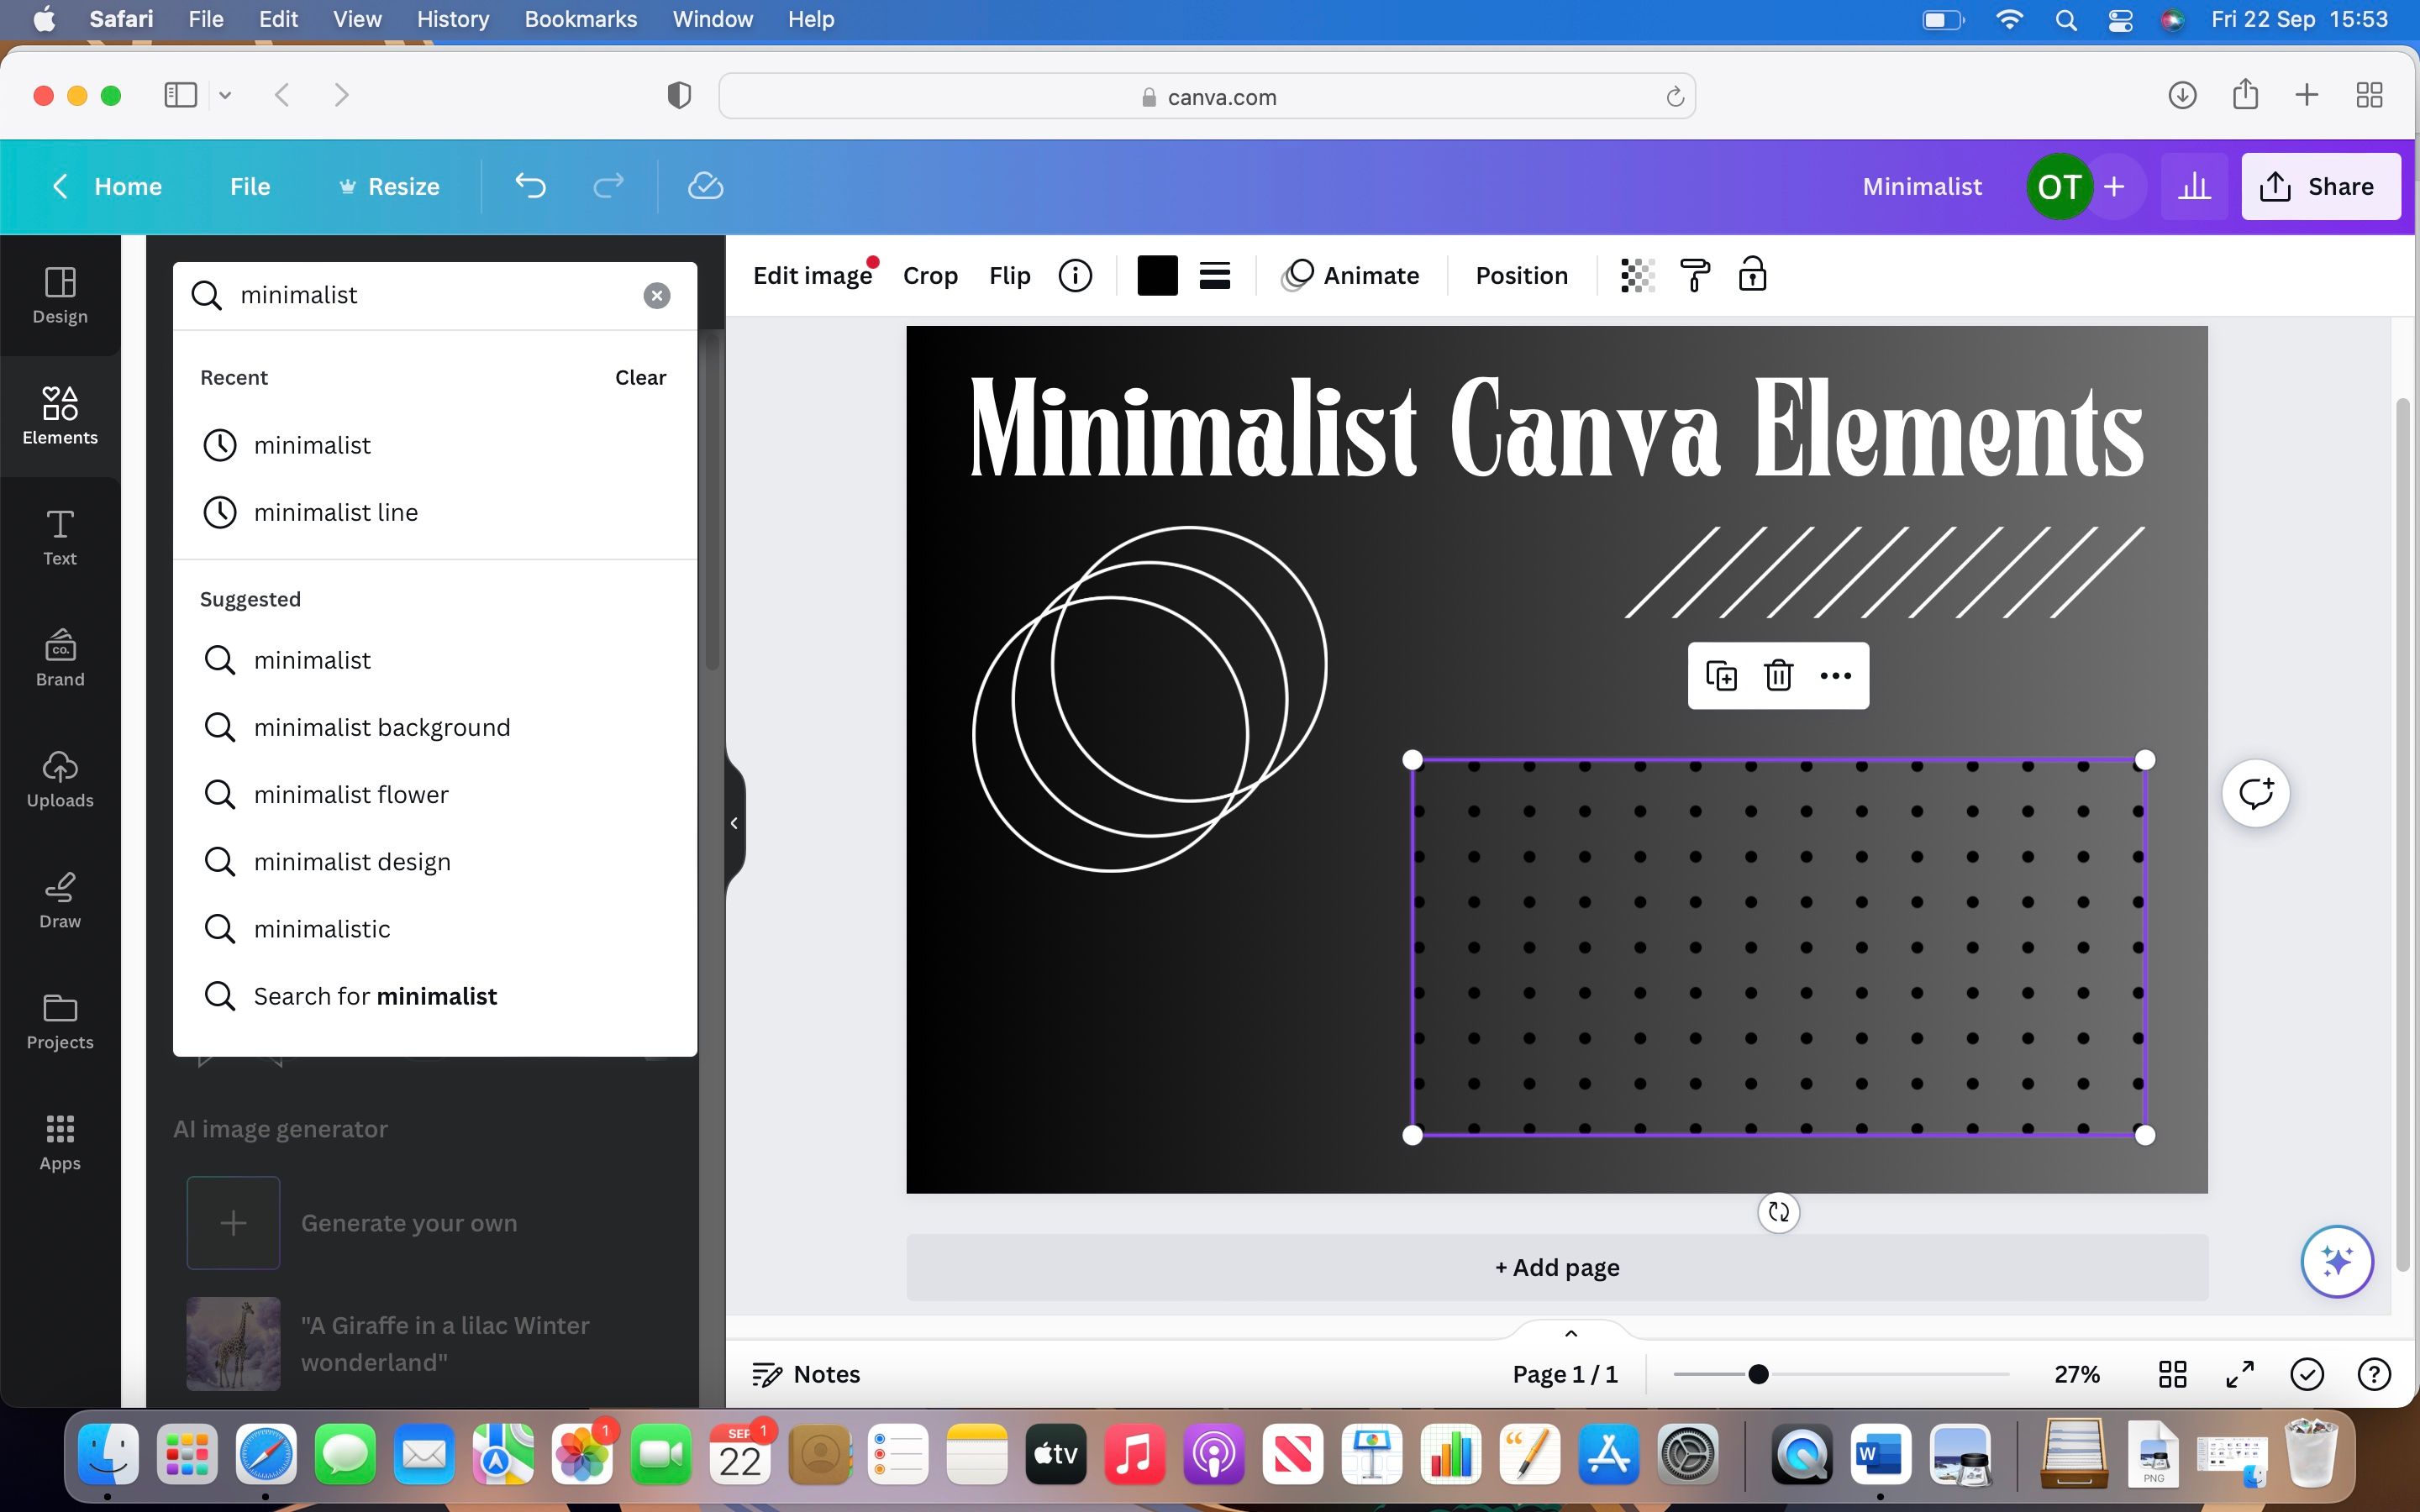Screen dimensions: 2420x1512
Task: Open the border style lines icon
Action: (1214, 275)
